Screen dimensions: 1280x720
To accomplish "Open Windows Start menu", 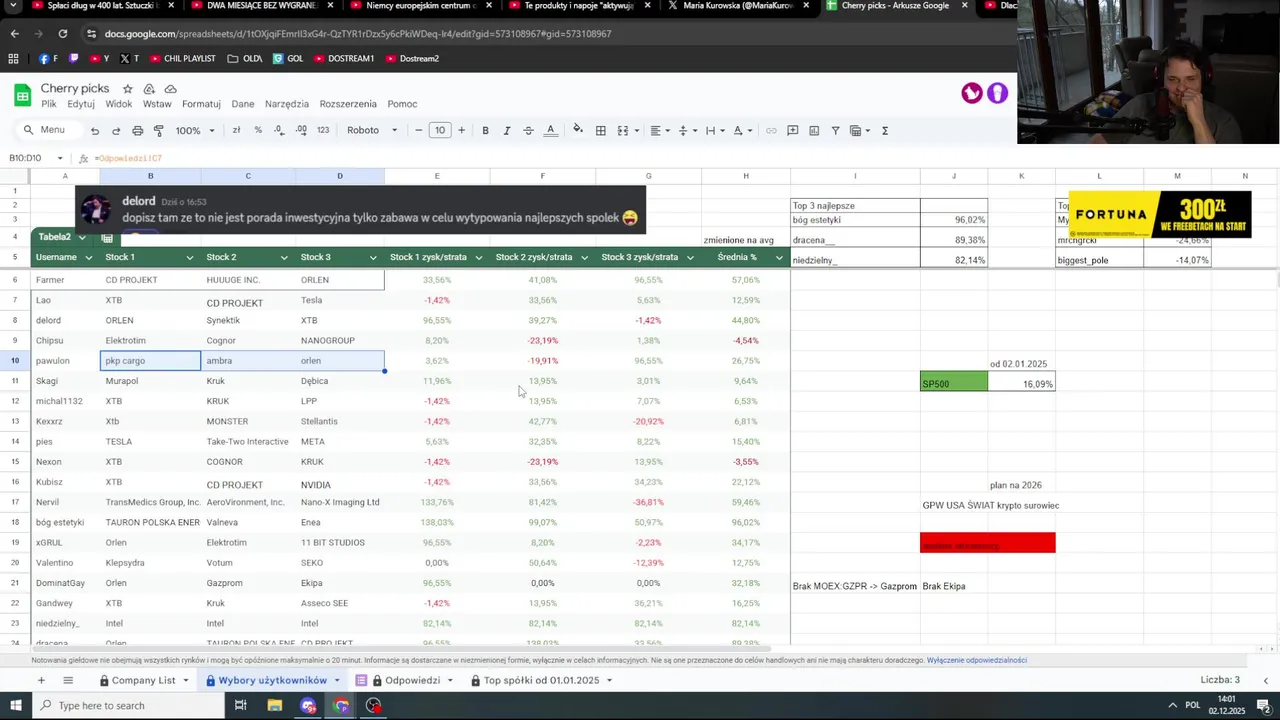I will pyautogui.click(x=16, y=705).
